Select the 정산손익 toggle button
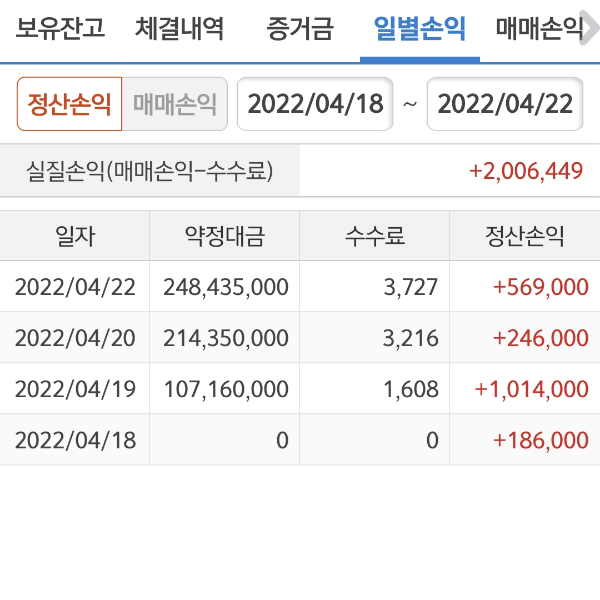This screenshot has width=600, height=600. click(x=69, y=105)
